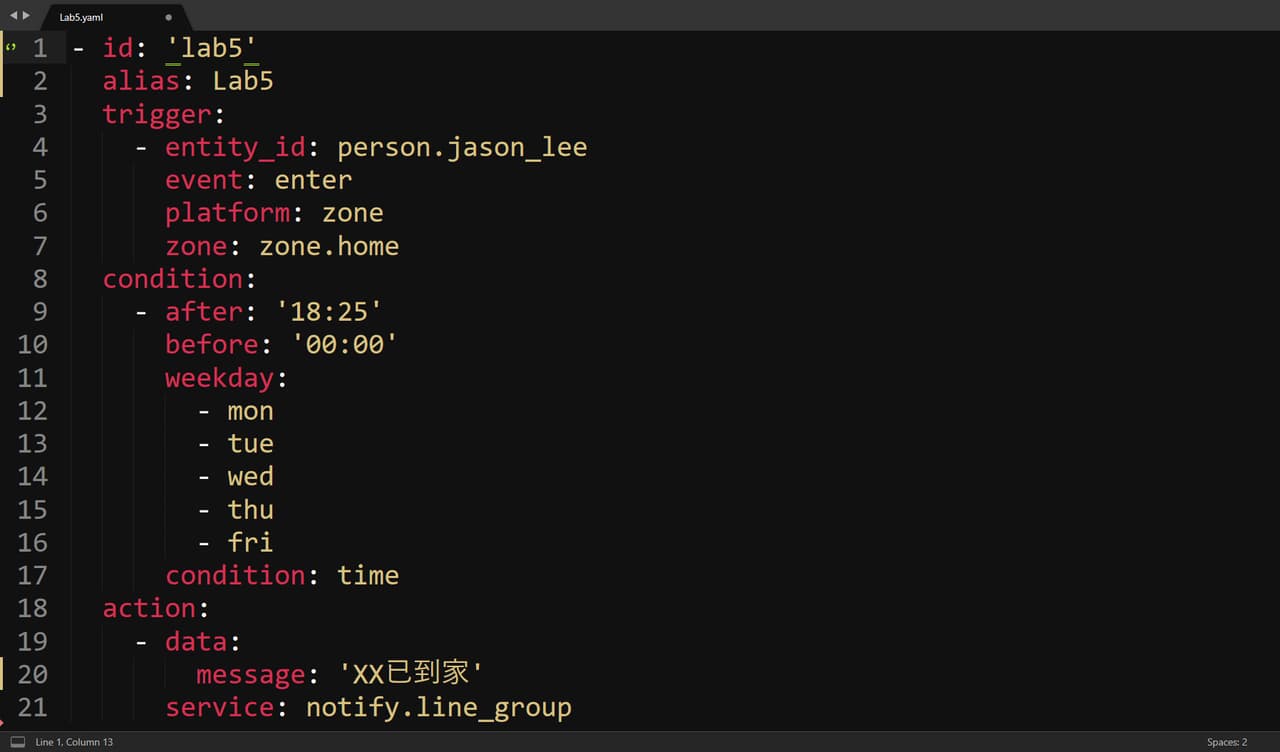The width and height of the screenshot is (1280, 752).
Task: Open the Spaces: 2 indentation menu
Action: [x=1226, y=742]
